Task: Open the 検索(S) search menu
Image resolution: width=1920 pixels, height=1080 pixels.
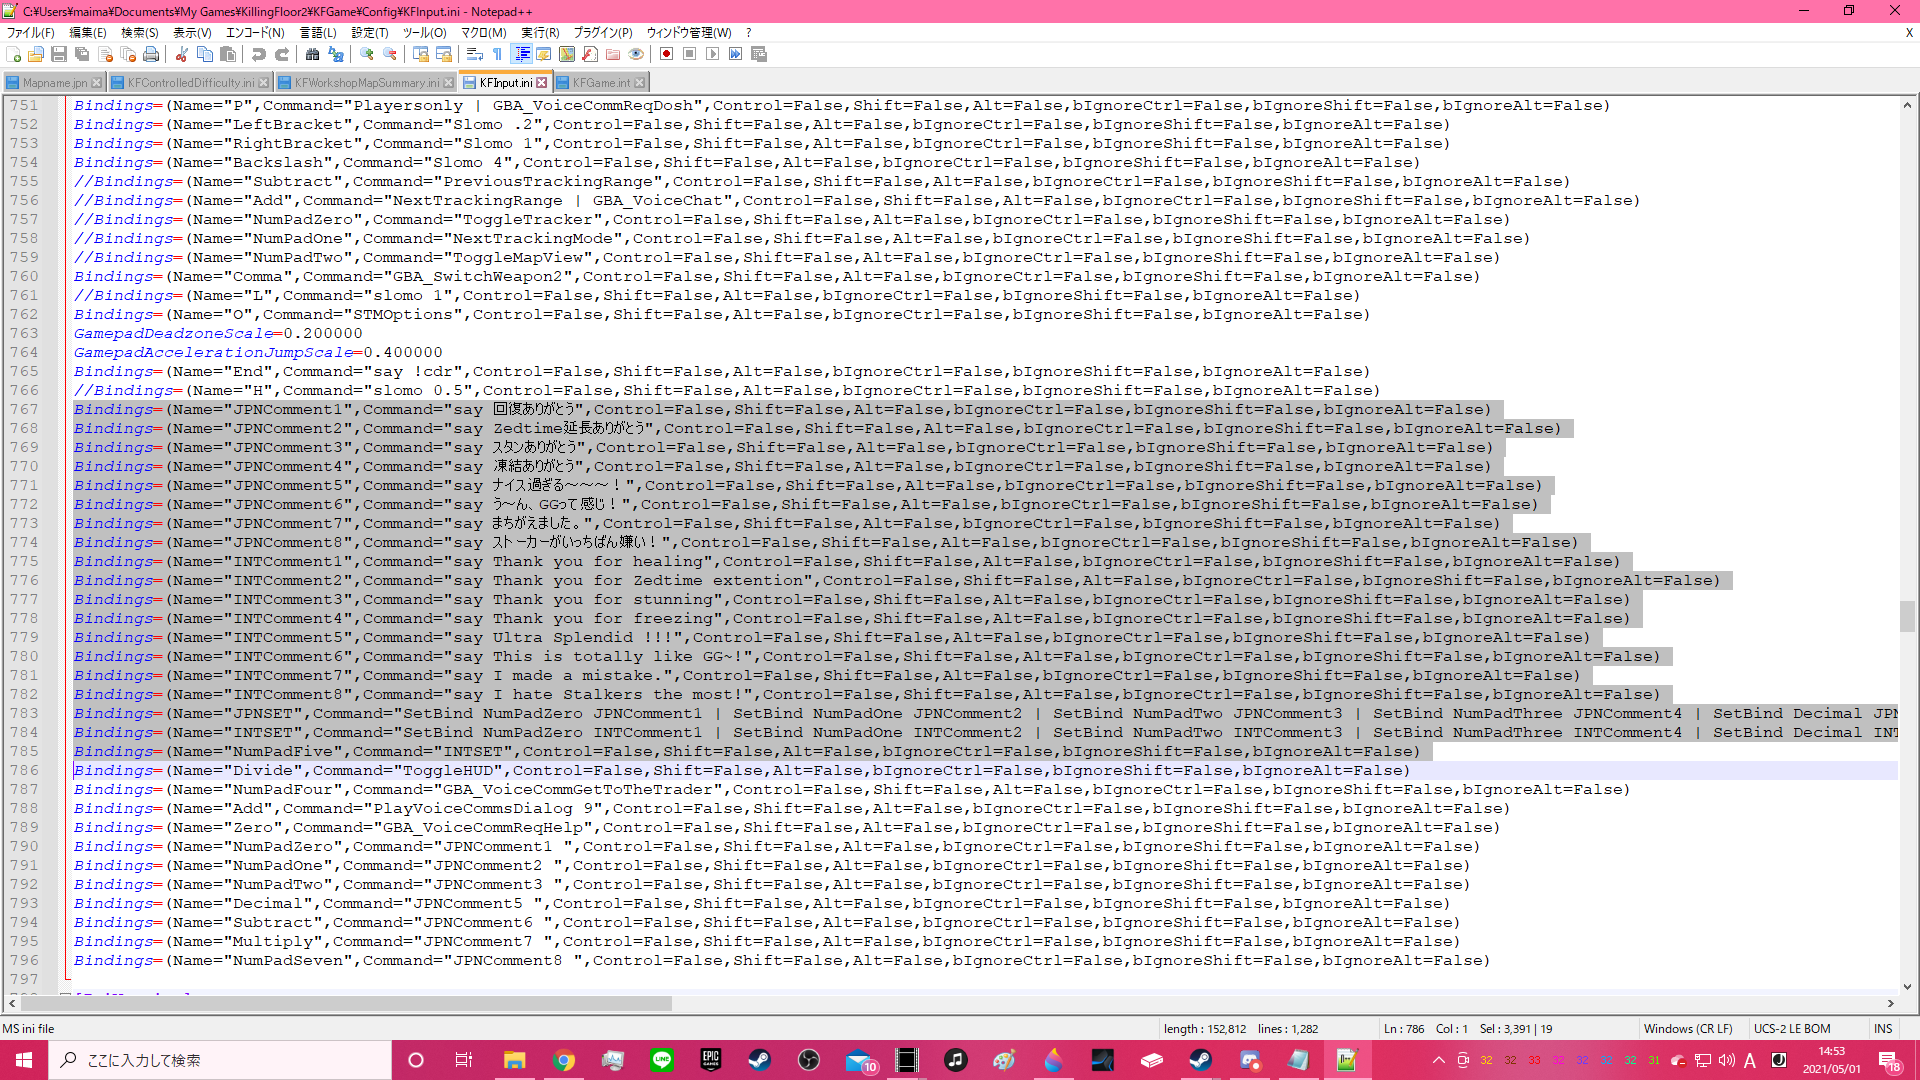Action: [x=139, y=33]
